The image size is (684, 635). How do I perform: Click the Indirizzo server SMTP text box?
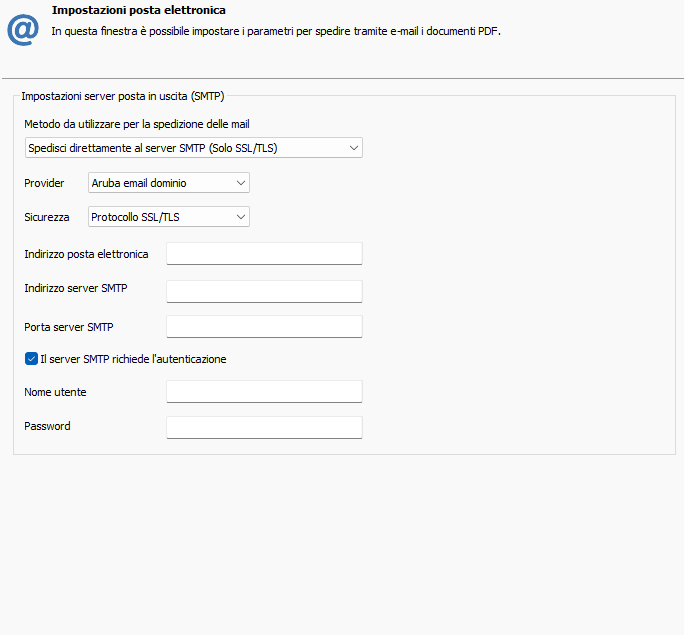[264, 291]
